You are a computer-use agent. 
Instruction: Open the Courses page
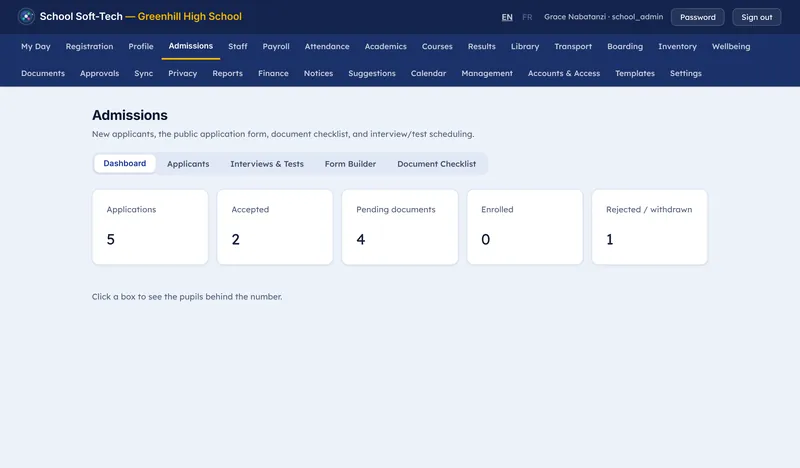(x=437, y=46)
